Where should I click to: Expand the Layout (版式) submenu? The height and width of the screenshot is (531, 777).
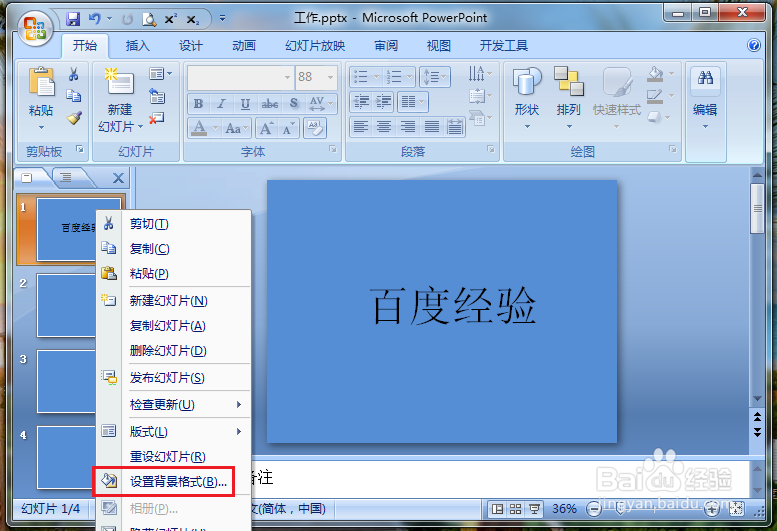coord(173,432)
